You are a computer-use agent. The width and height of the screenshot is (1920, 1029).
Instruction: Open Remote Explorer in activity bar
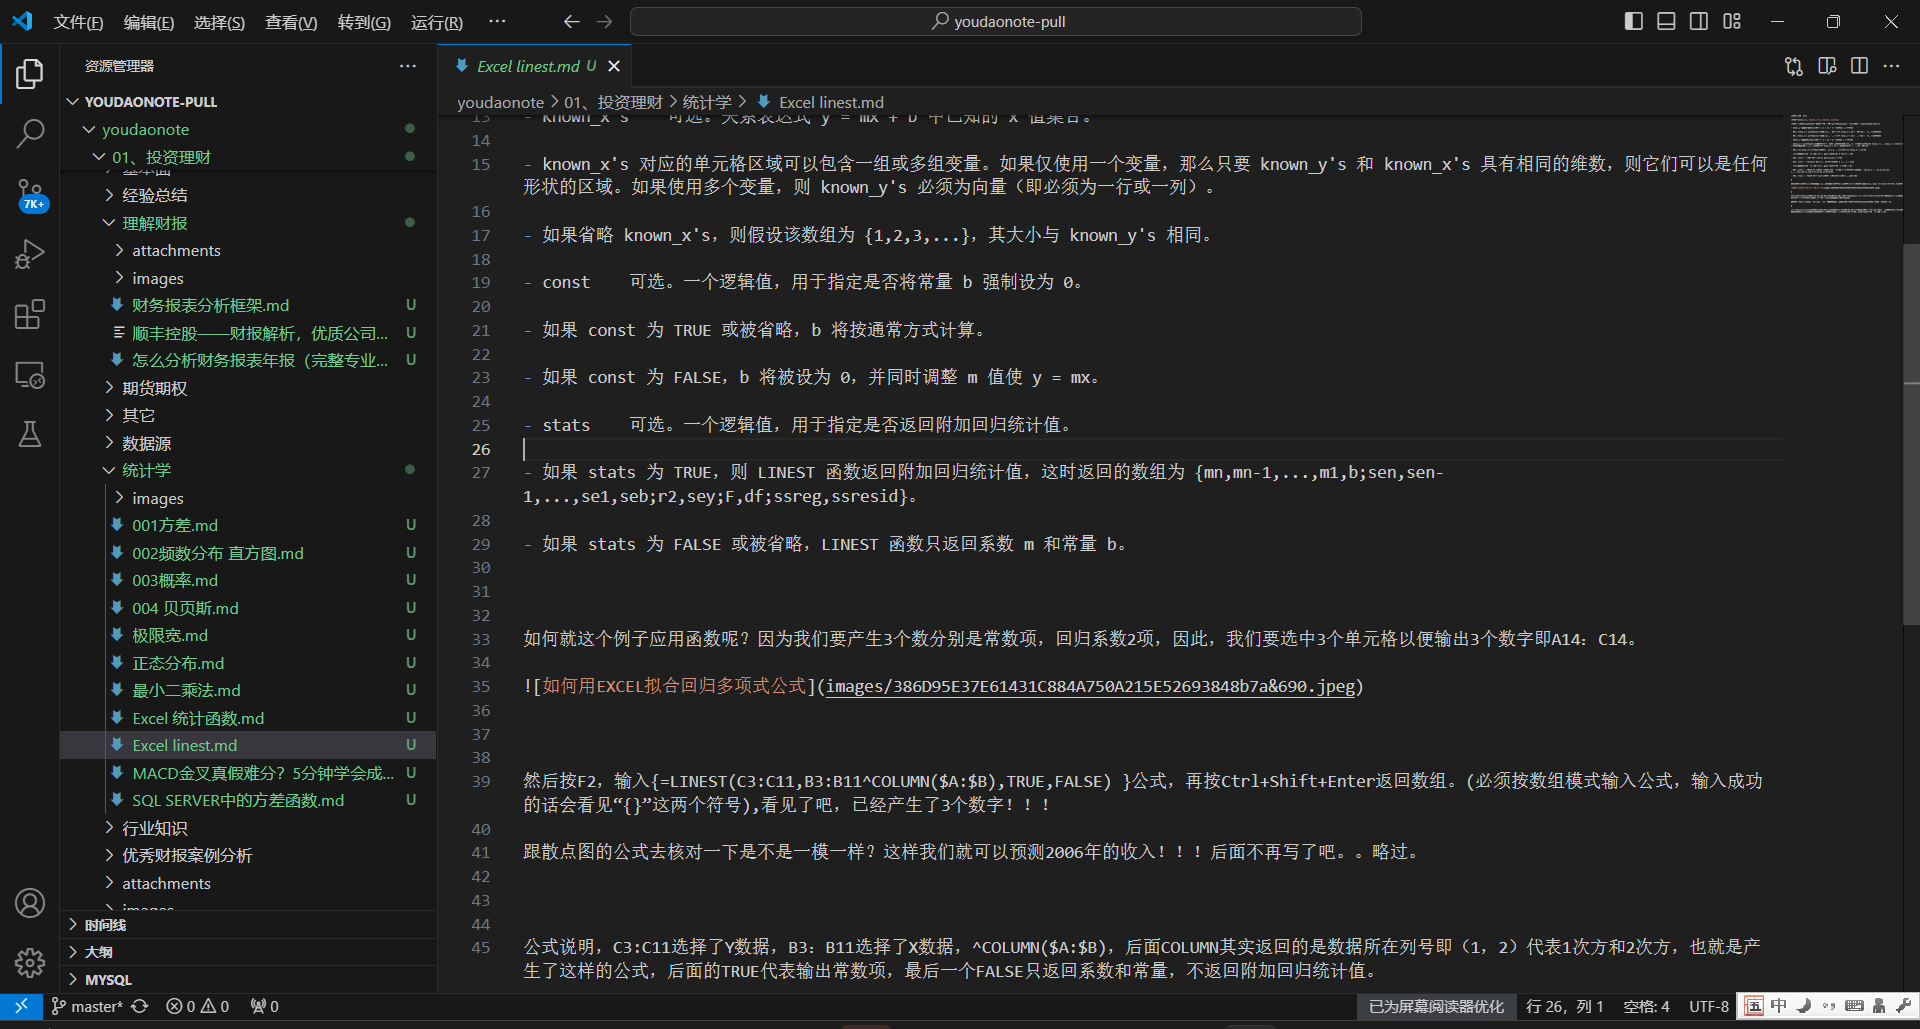tap(30, 375)
